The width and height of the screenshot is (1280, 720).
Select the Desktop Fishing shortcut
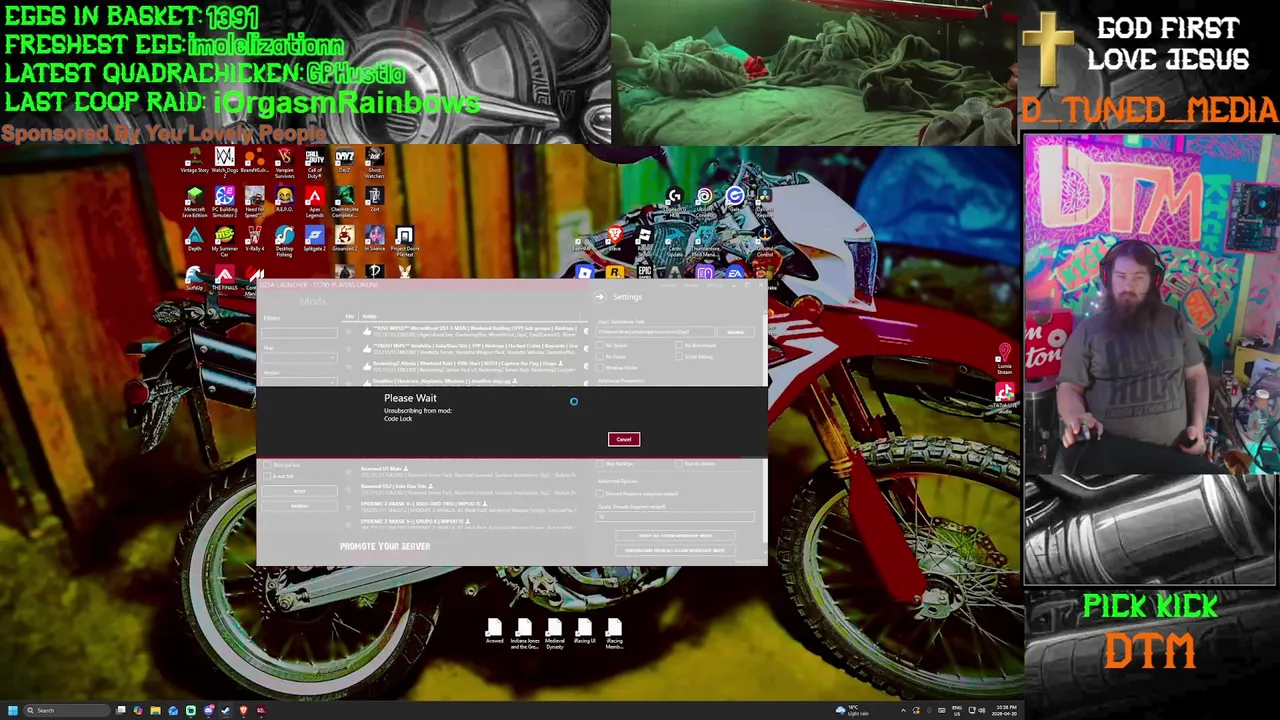point(285,239)
